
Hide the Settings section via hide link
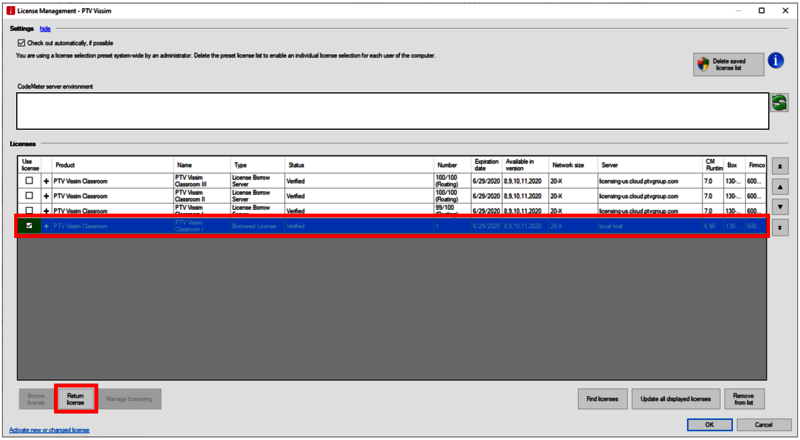[x=45, y=30]
